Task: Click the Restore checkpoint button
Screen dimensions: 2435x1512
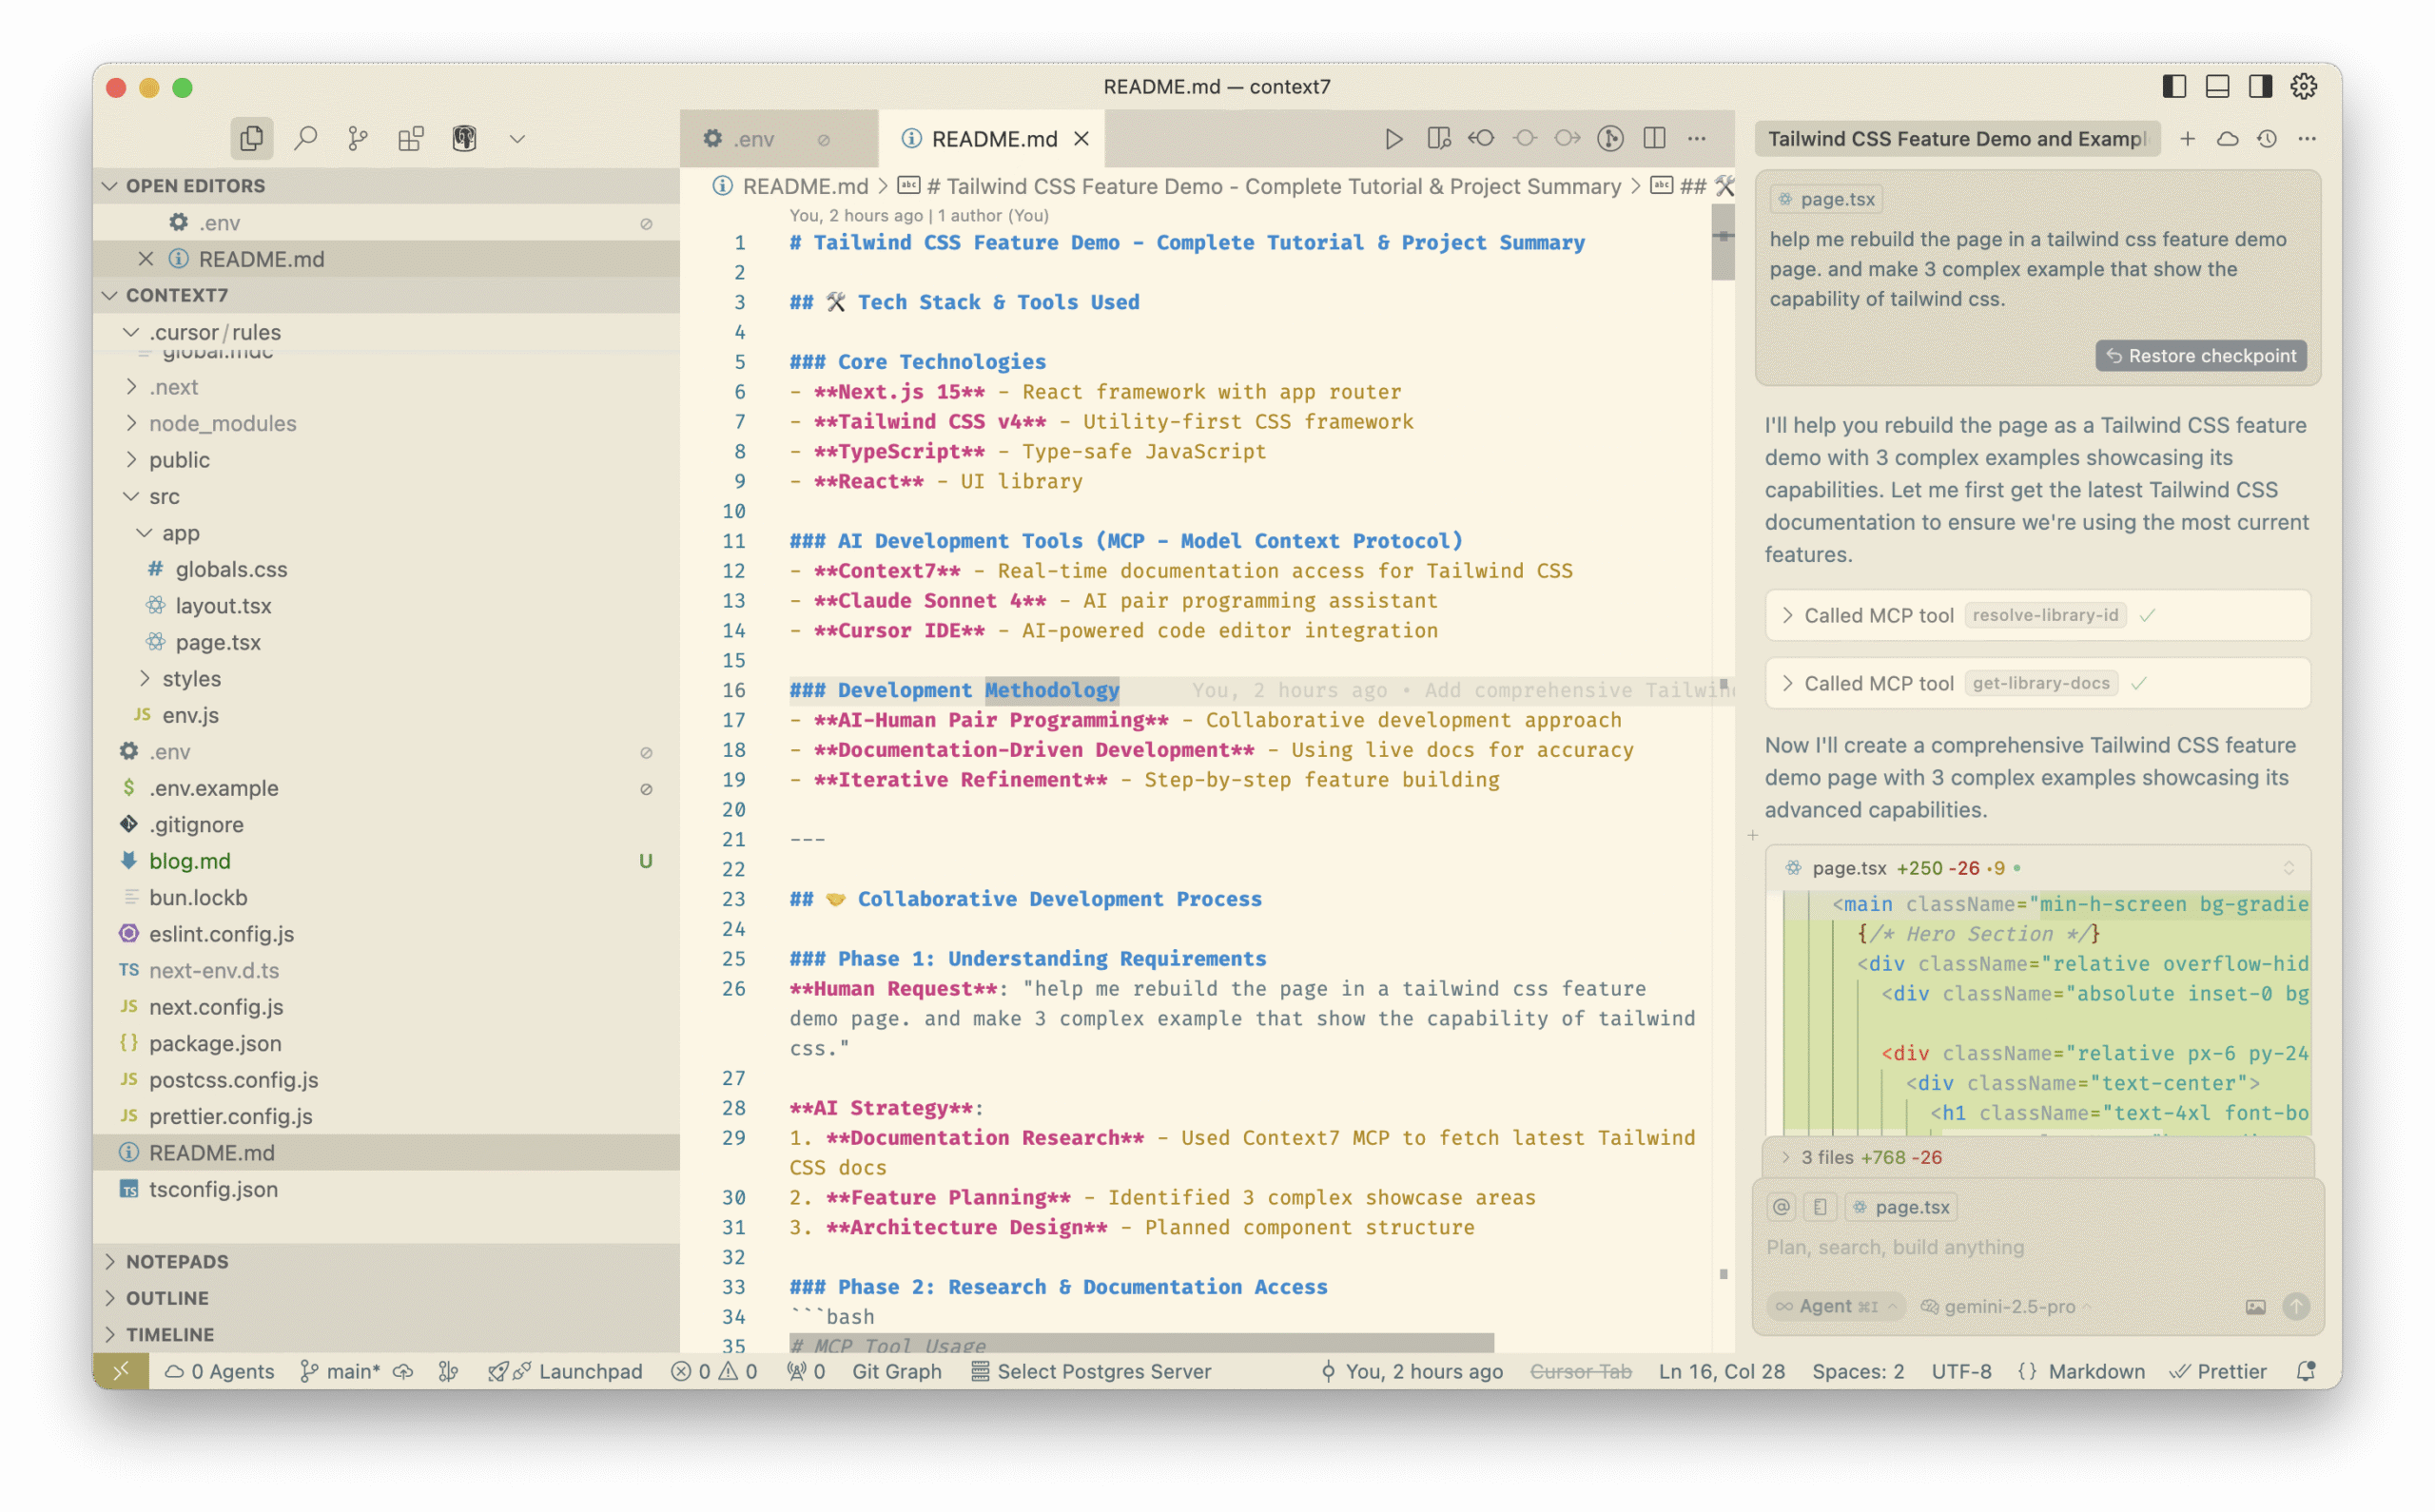Action: coord(2200,355)
